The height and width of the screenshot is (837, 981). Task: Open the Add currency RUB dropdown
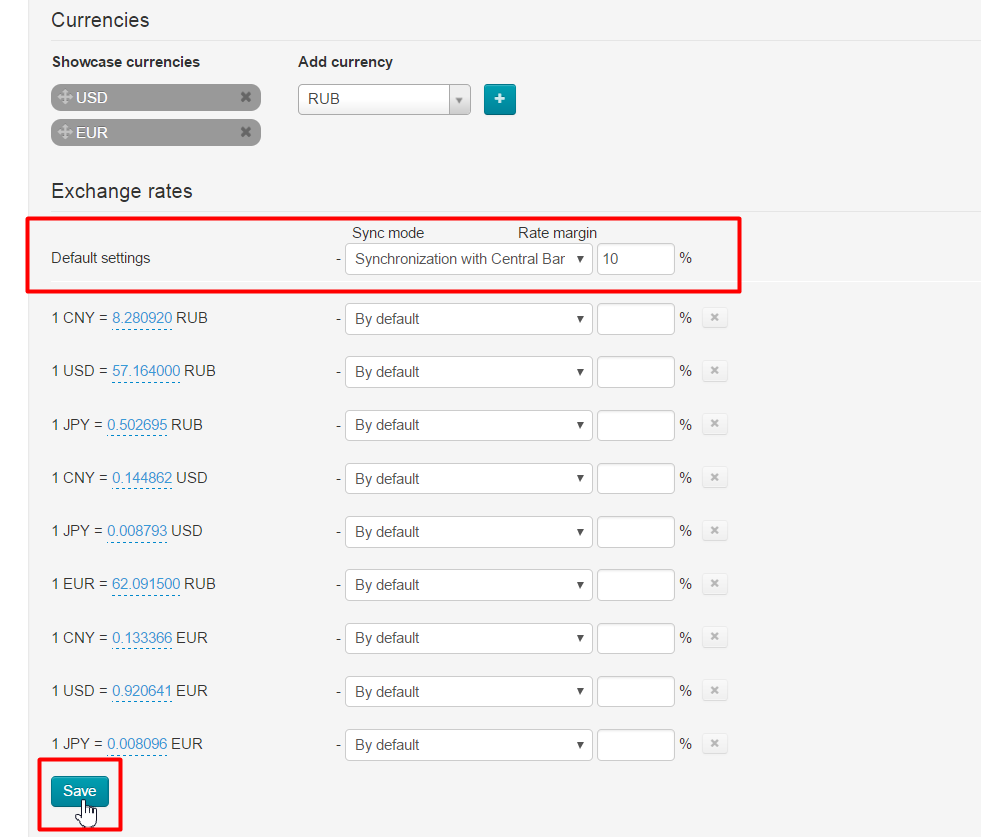[x=384, y=99]
